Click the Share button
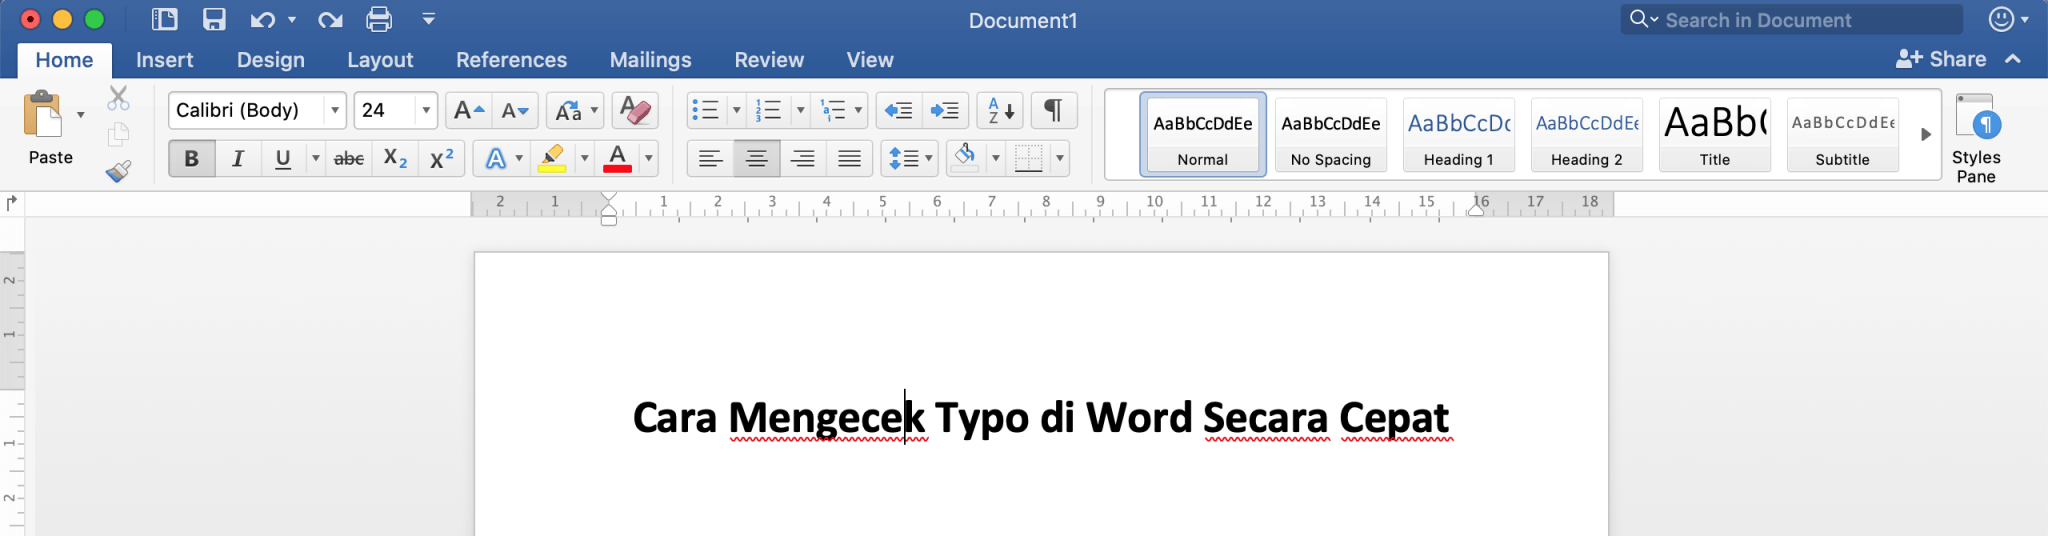The height and width of the screenshot is (536, 2048). (1940, 59)
